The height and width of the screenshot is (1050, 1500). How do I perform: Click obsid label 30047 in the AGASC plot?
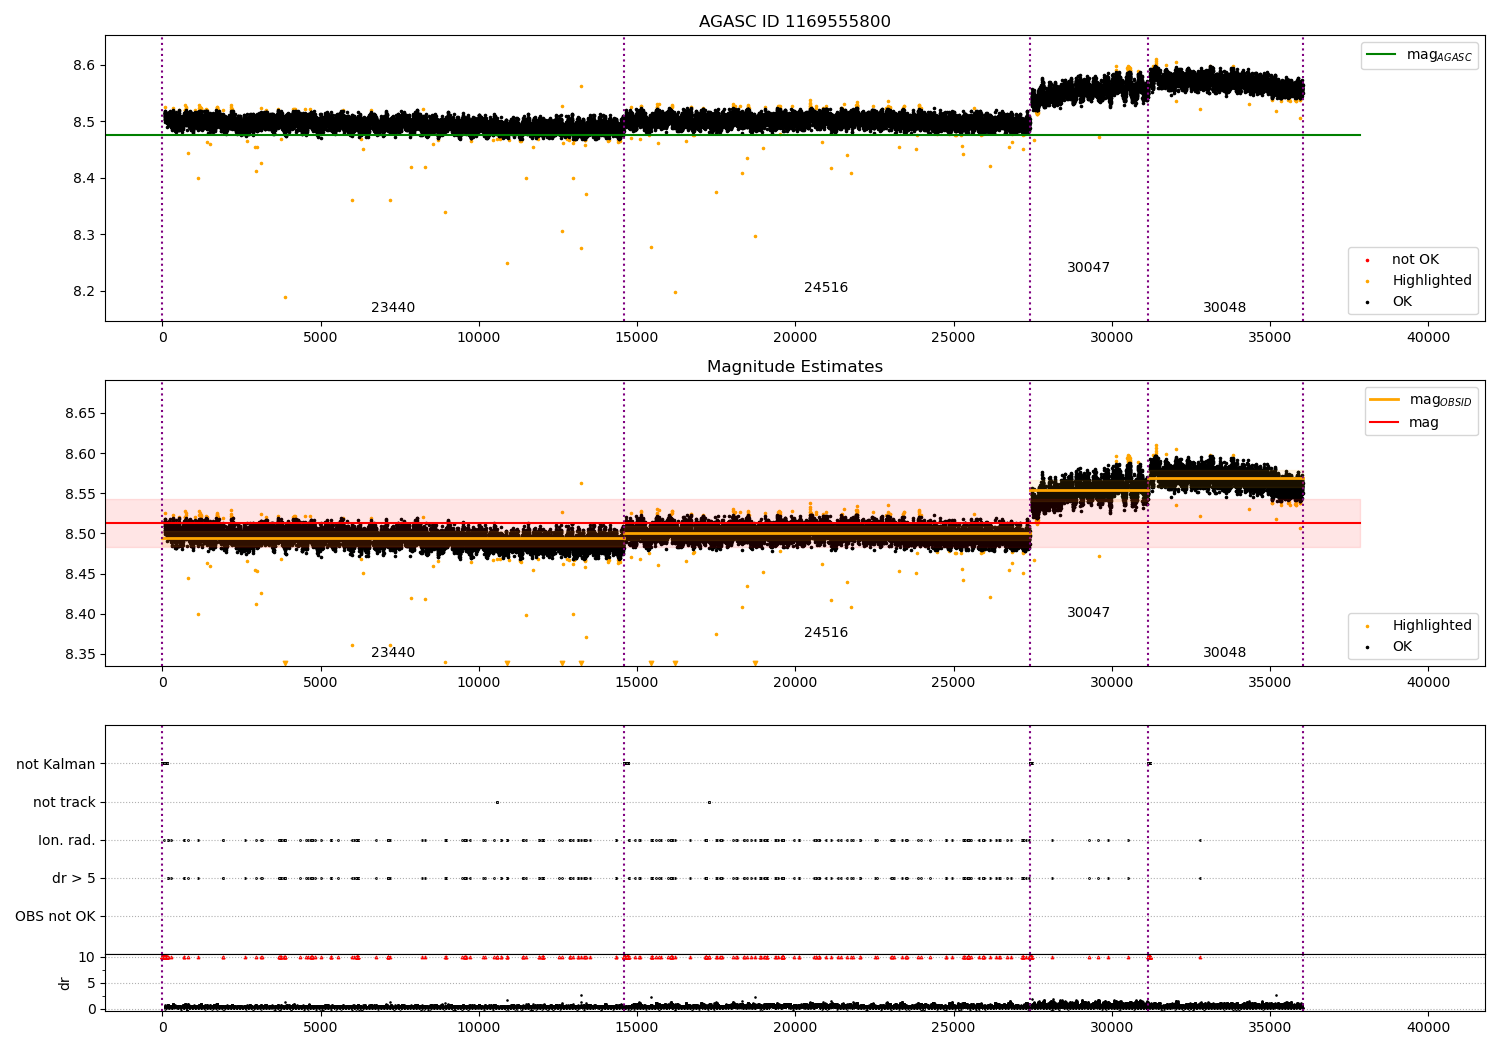(1088, 268)
